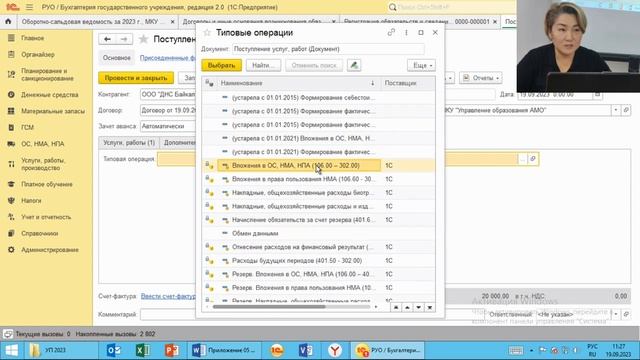Open Yandex browser from the taskbar
The width and height of the screenshot is (640, 360).
click(x=335, y=350)
